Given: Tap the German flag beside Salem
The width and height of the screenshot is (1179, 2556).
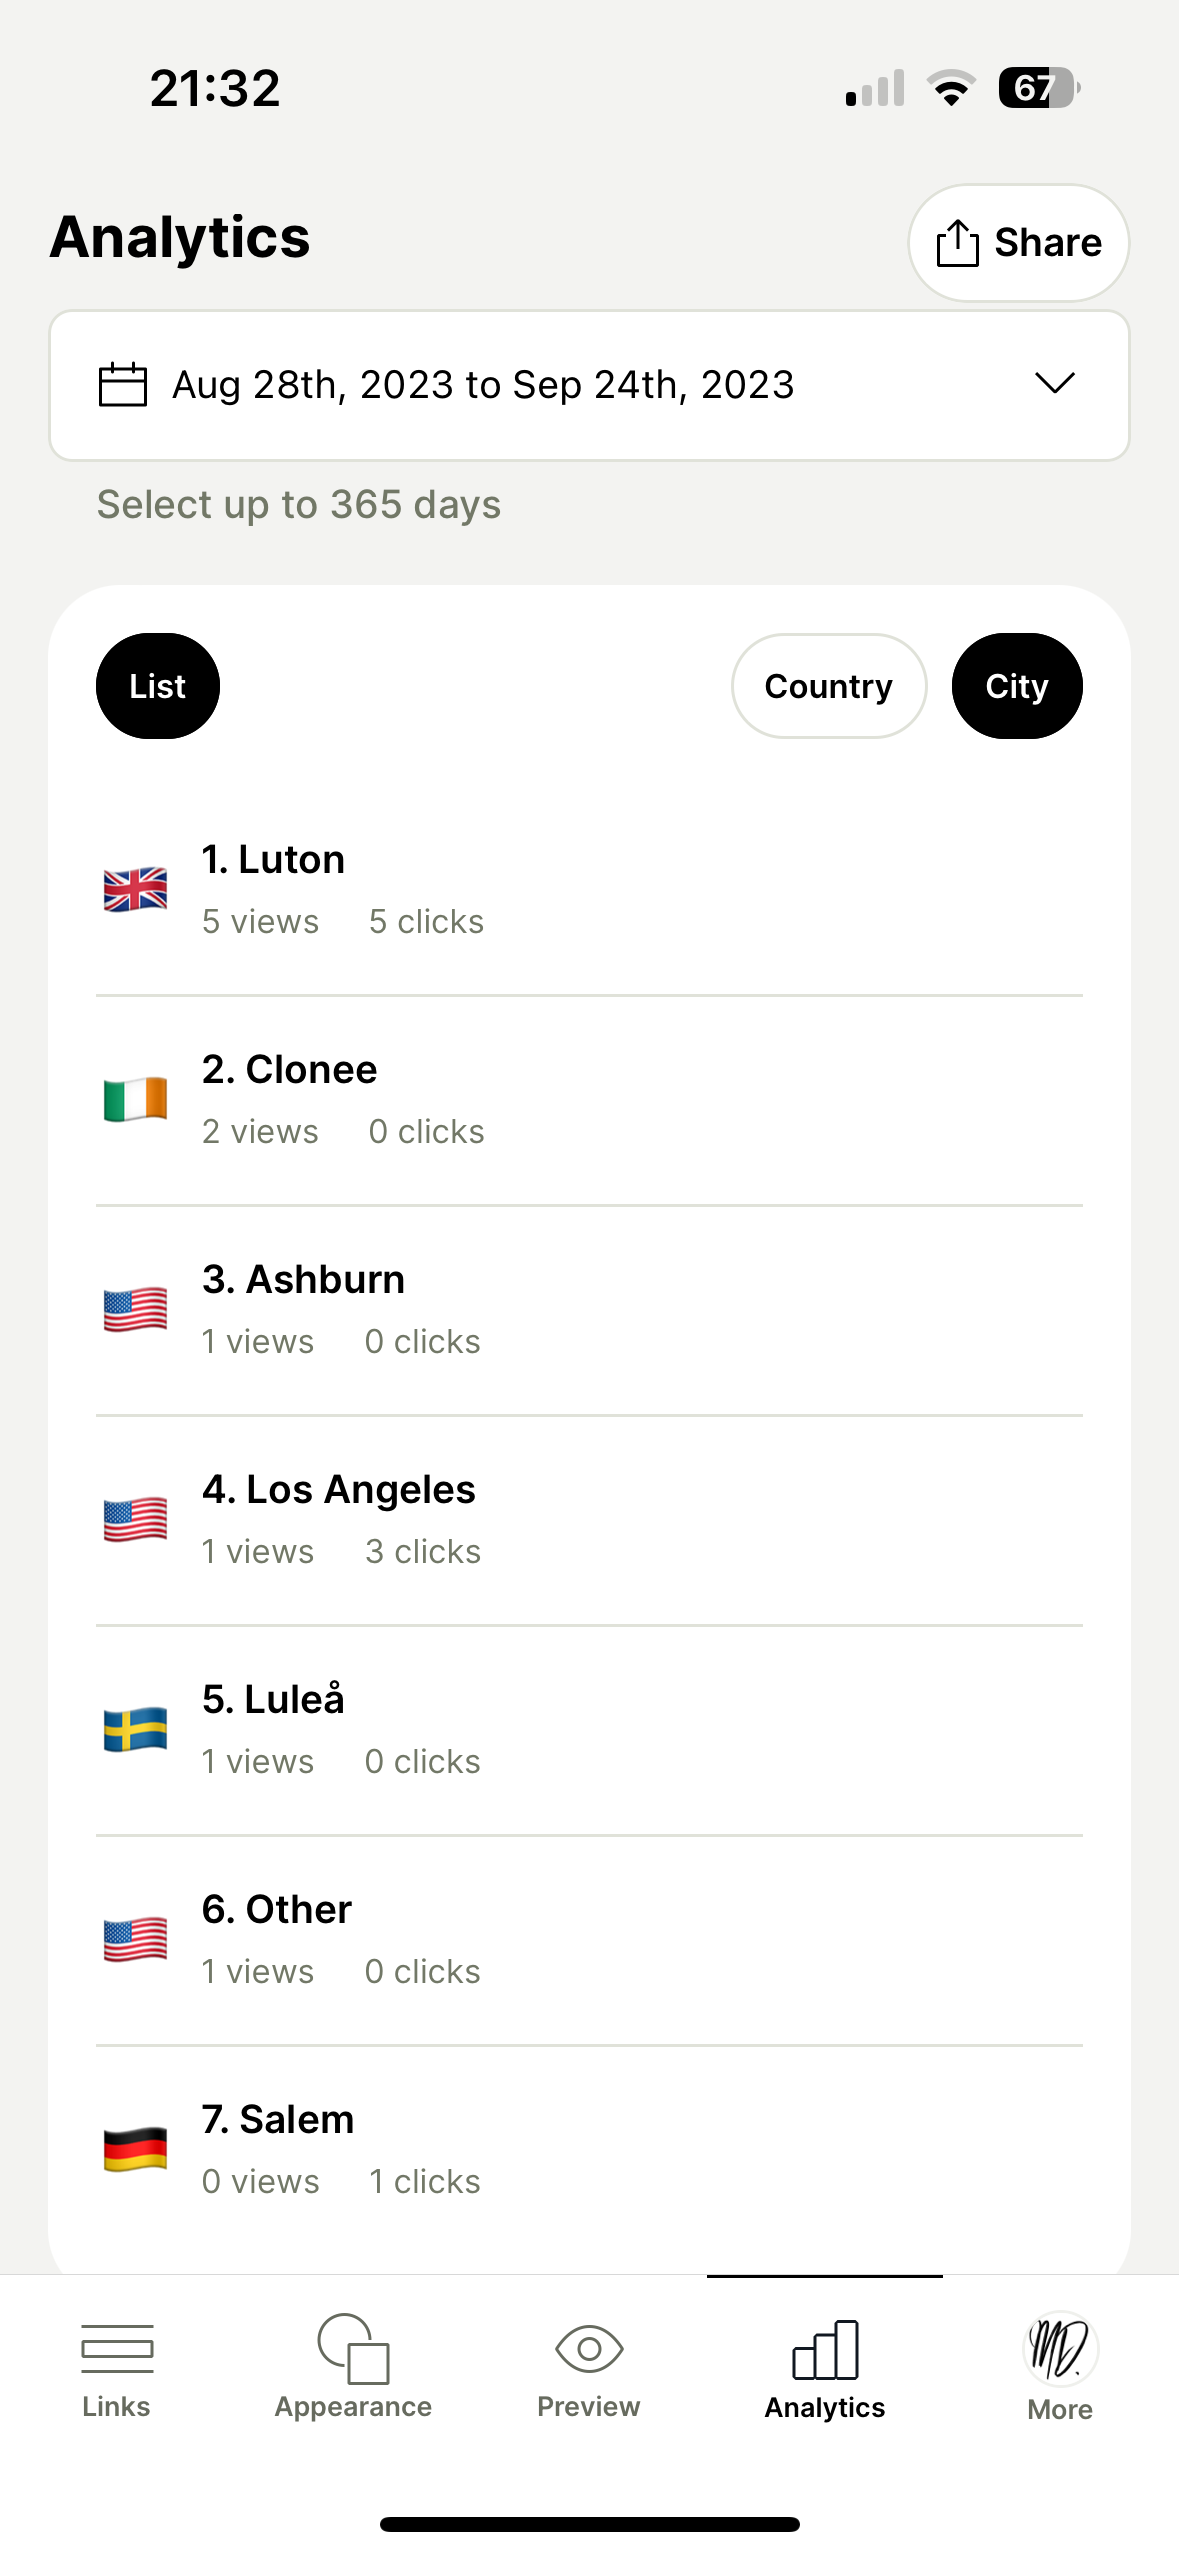Looking at the screenshot, I should [136, 2149].
